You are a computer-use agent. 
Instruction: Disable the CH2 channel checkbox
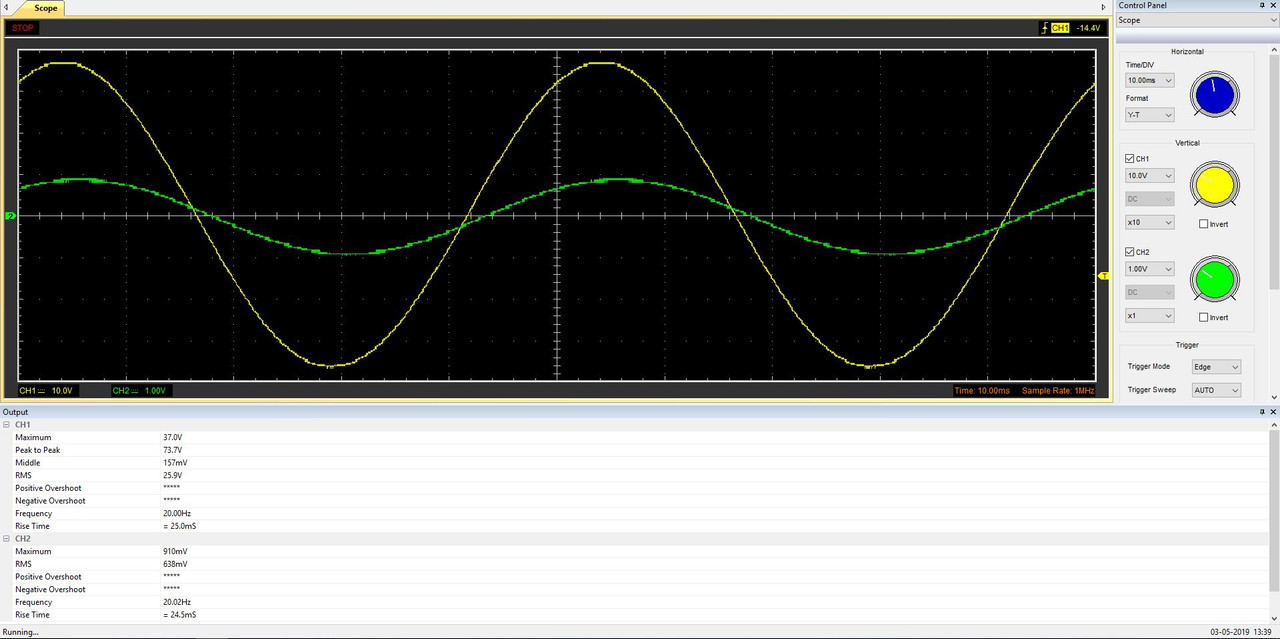1130,252
